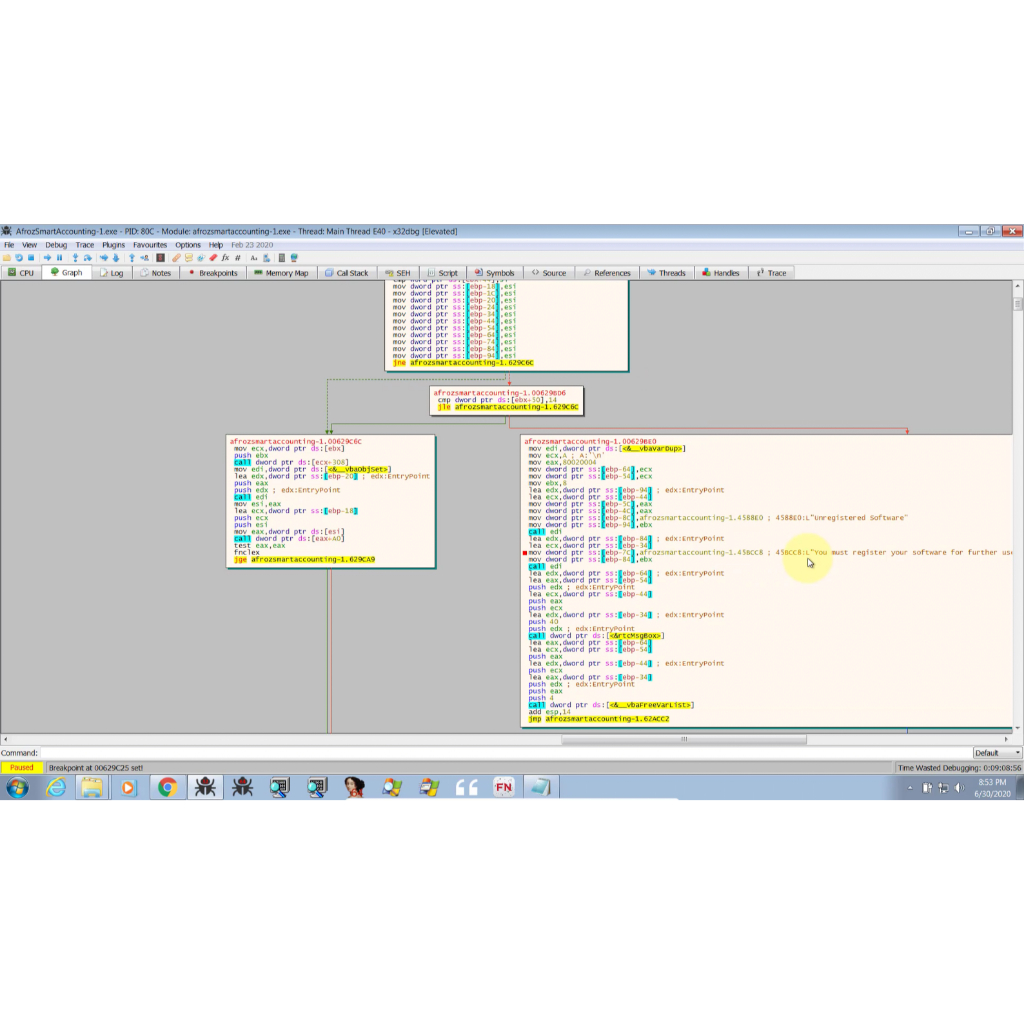Image resolution: width=1024 pixels, height=1024 pixels.
Task: Show the Comments list
Action: coord(189,258)
